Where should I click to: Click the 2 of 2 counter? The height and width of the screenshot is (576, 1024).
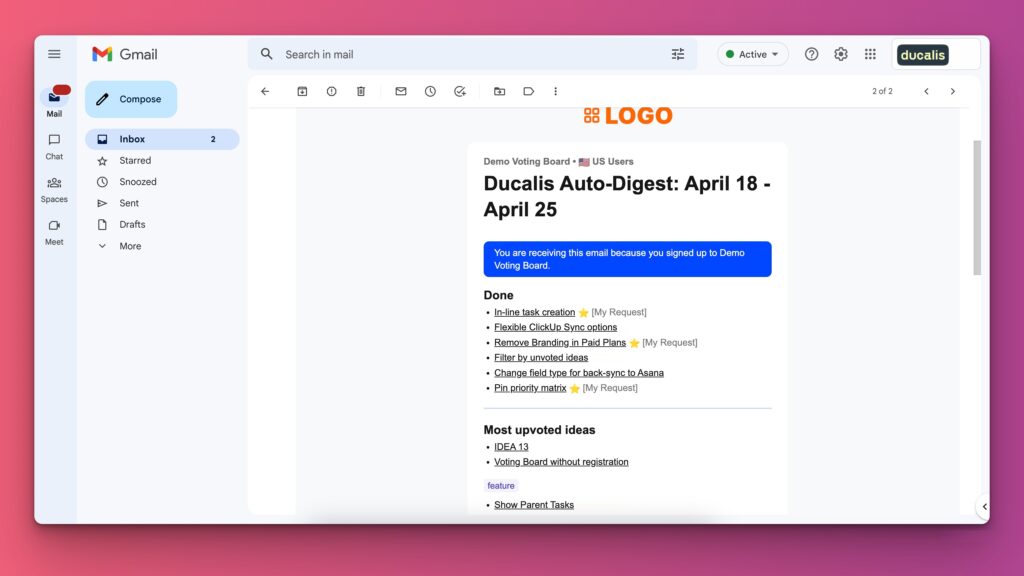click(x=882, y=91)
